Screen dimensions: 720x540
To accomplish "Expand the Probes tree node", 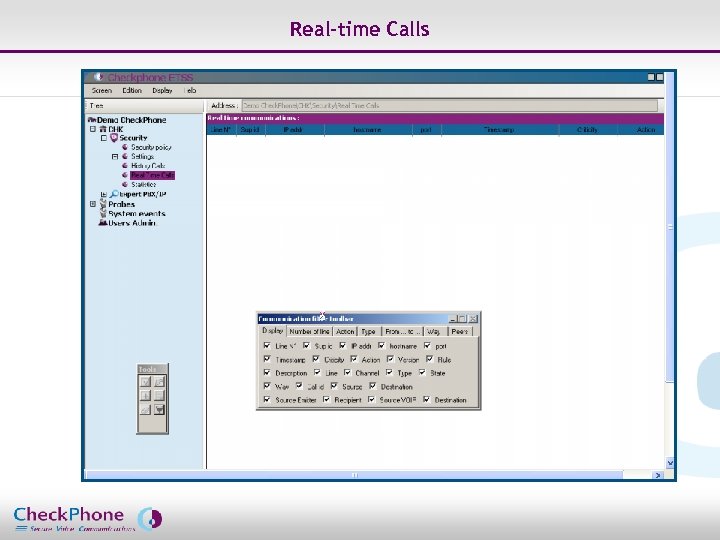I will point(93,204).
